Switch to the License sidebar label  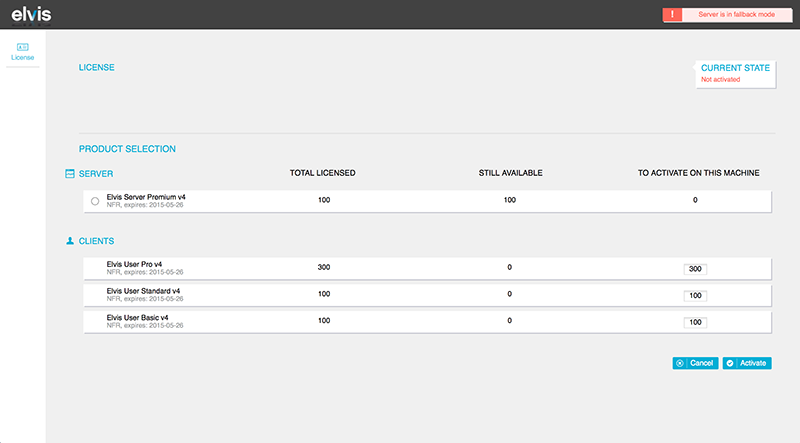(22, 58)
